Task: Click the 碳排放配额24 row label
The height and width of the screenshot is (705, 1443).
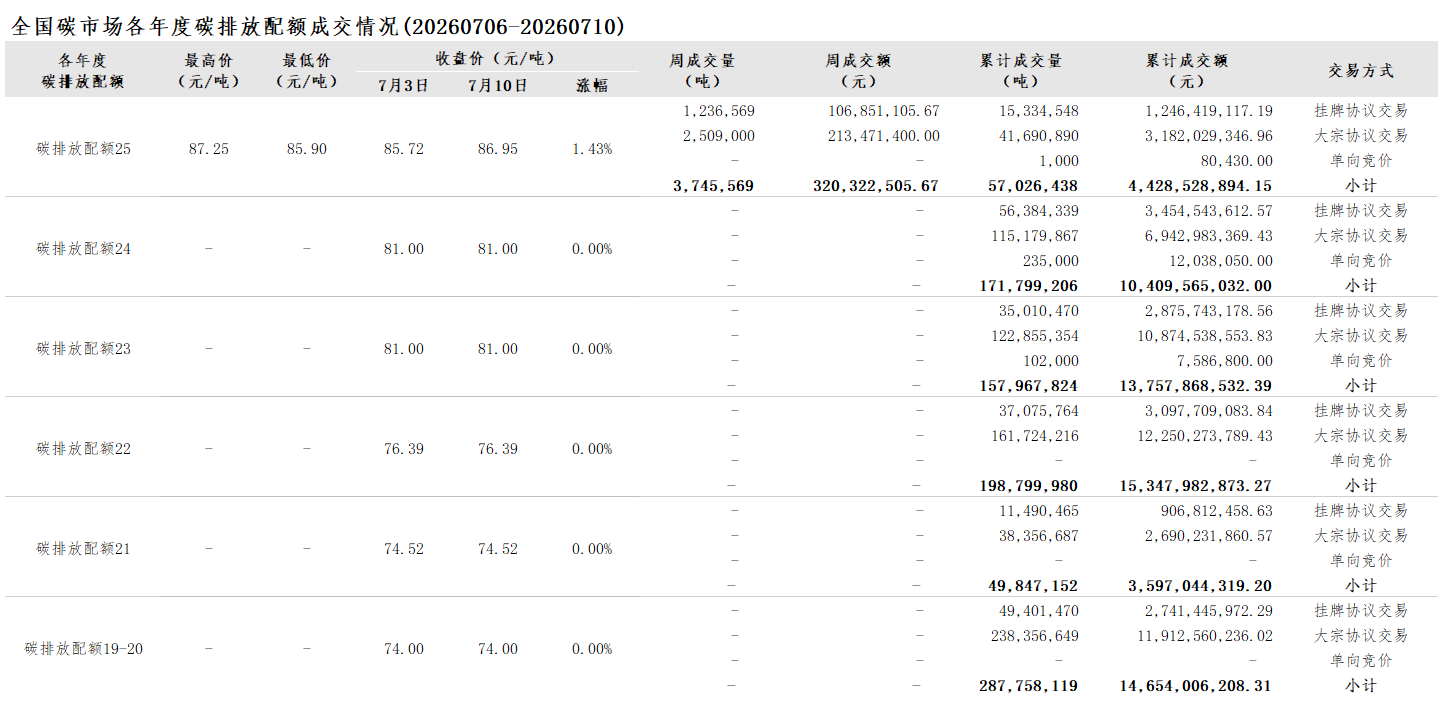Action: coord(84,249)
